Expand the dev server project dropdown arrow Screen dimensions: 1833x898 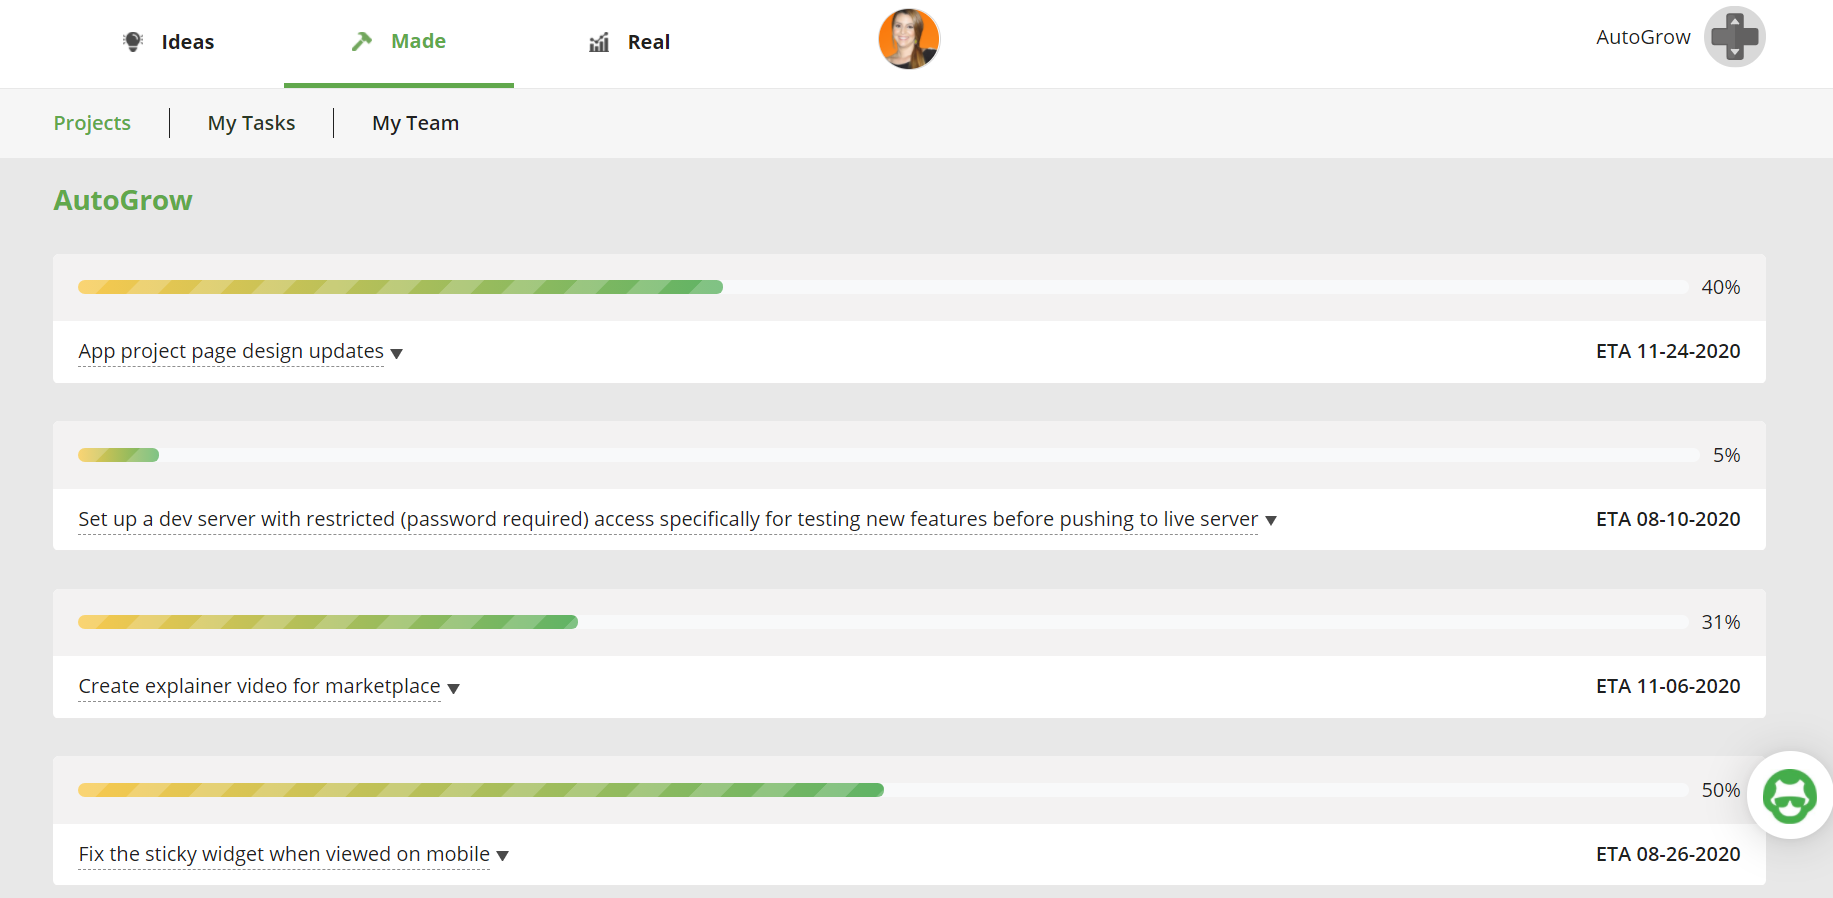(1271, 521)
